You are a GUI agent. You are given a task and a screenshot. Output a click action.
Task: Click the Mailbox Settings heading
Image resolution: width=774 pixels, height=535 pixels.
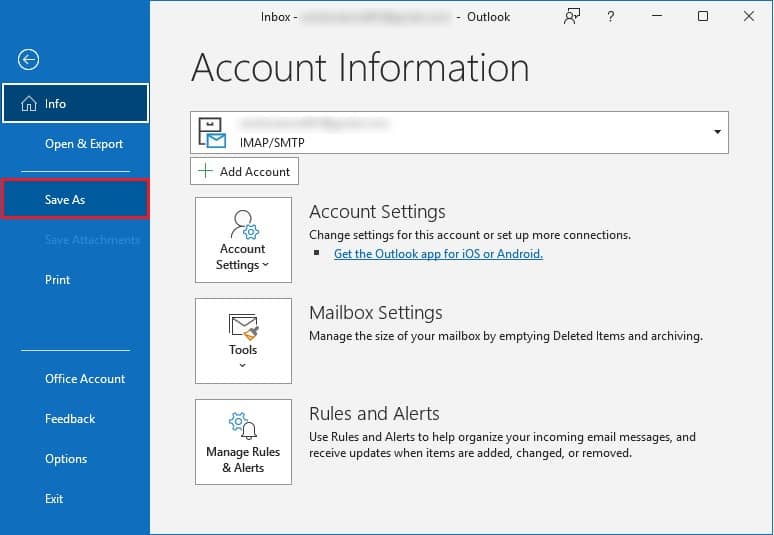[x=376, y=312]
